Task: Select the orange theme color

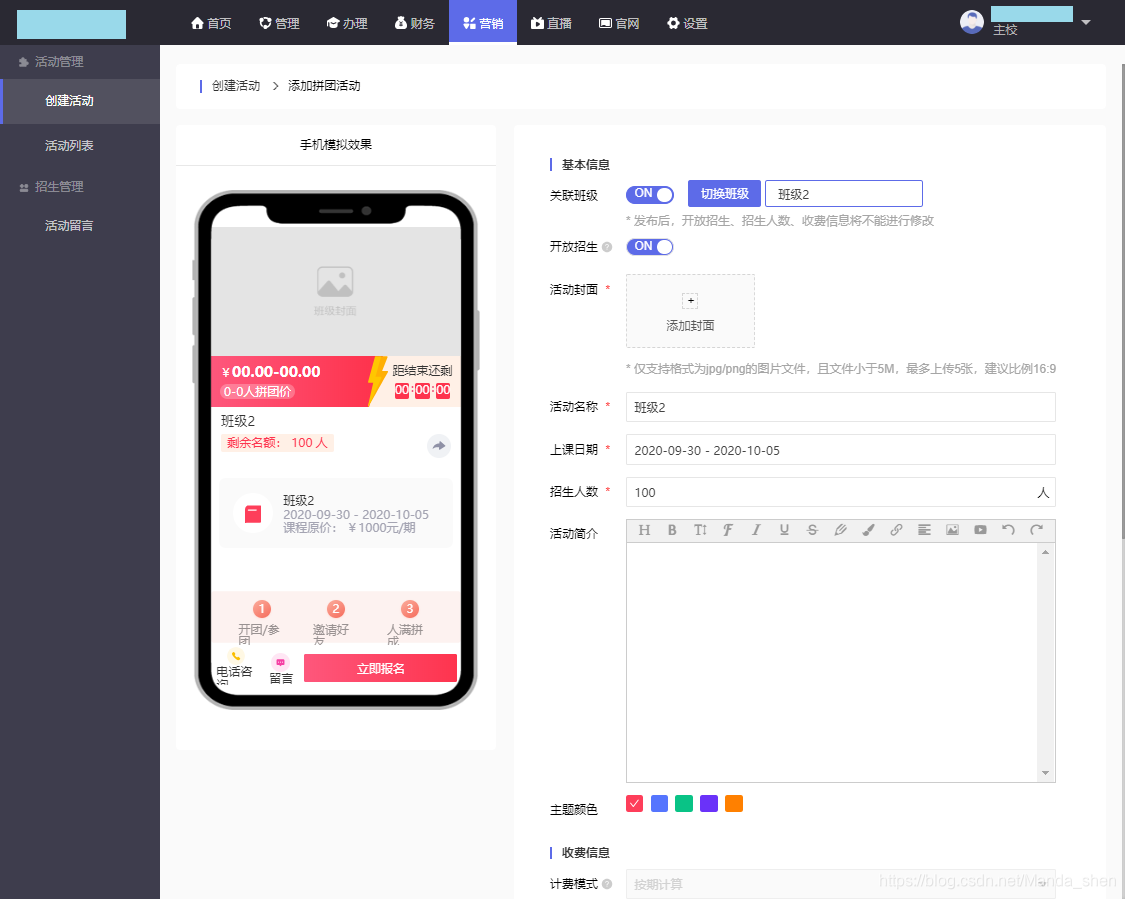Action: click(734, 804)
